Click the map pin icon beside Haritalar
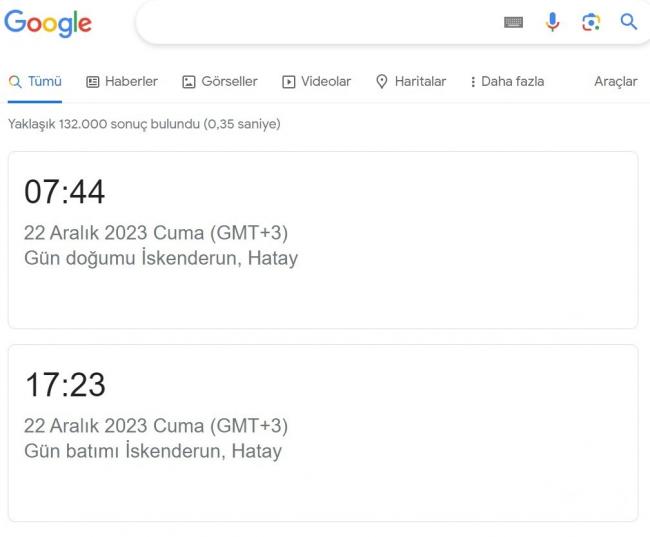The width and height of the screenshot is (650, 537). click(381, 82)
